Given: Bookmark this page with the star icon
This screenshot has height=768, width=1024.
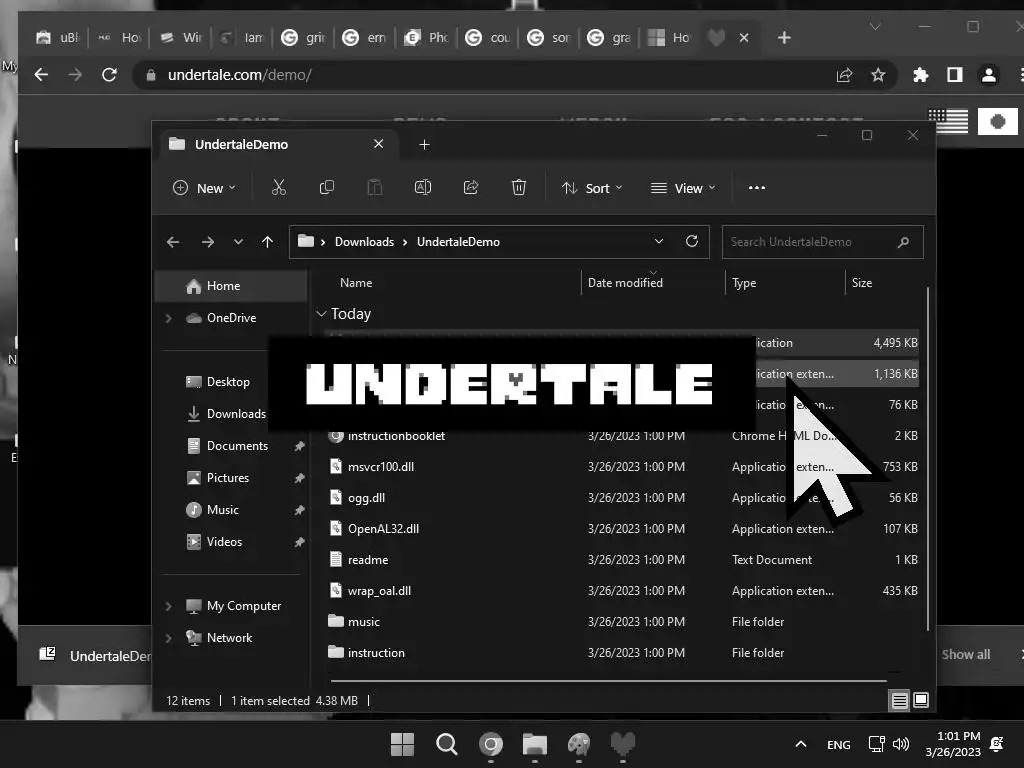Looking at the screenshot, I should point(878,75).
